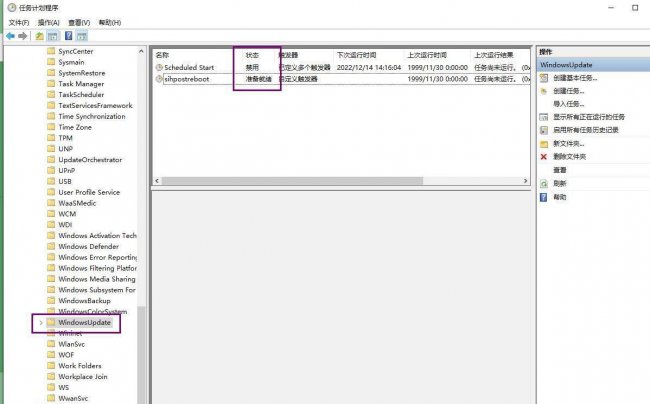Viewport: 650px width, 404px height.
Task: Click the 帮助 question mark icon in actions pane
Action: [543, 197]
